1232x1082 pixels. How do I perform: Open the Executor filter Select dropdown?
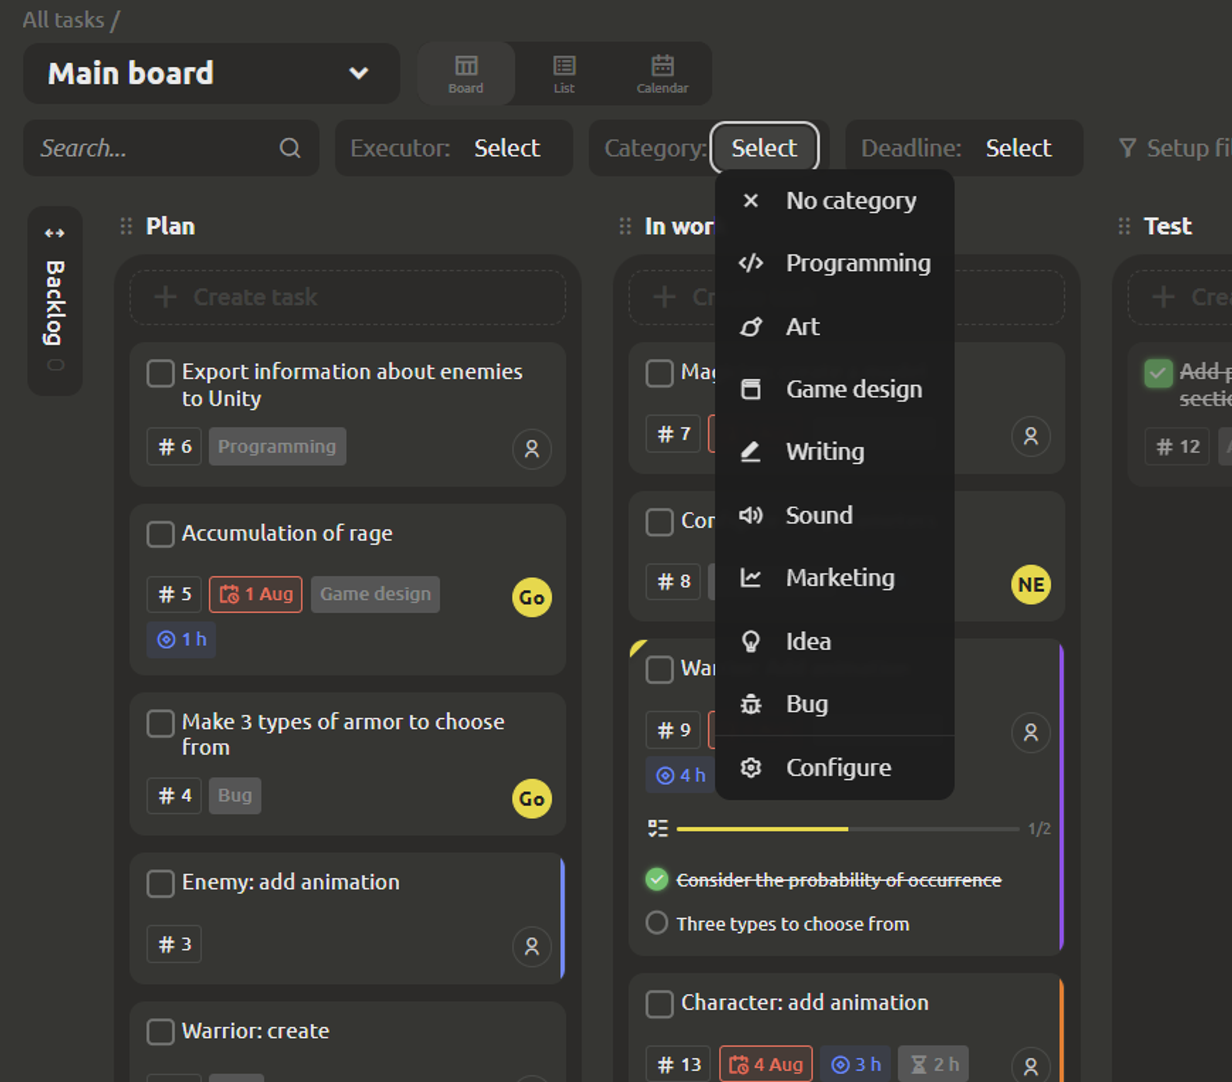click(x=506, y=148)
